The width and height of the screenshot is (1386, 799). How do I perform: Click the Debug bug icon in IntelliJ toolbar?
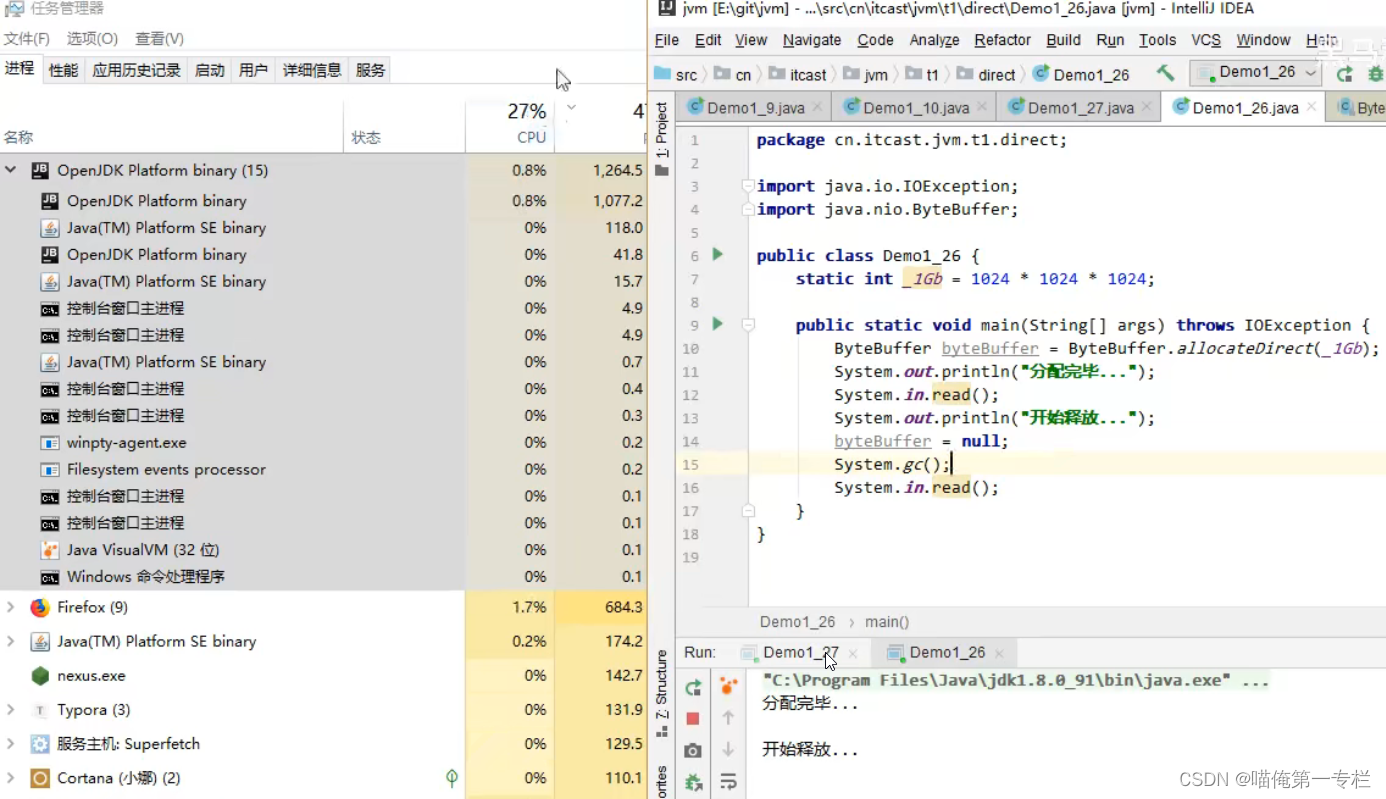1376,74
